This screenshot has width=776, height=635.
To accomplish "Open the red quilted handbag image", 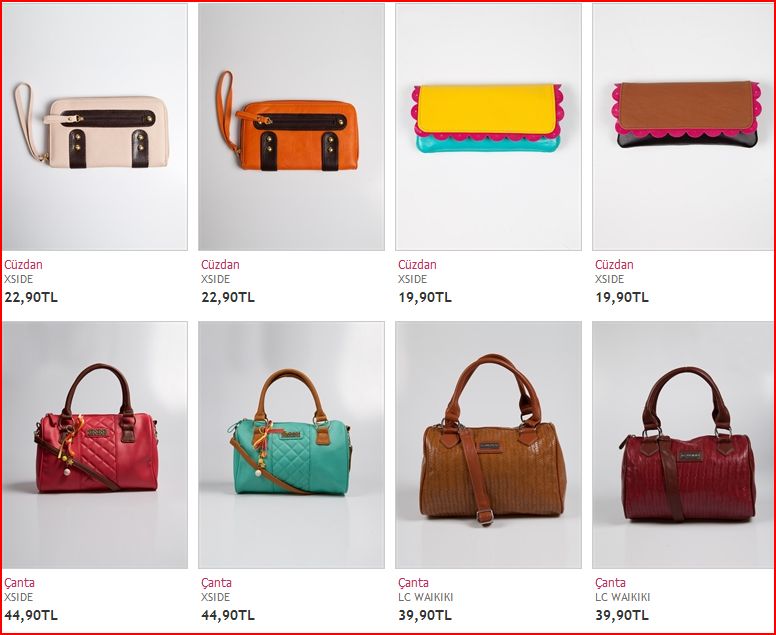I will [x=95, y=445].
